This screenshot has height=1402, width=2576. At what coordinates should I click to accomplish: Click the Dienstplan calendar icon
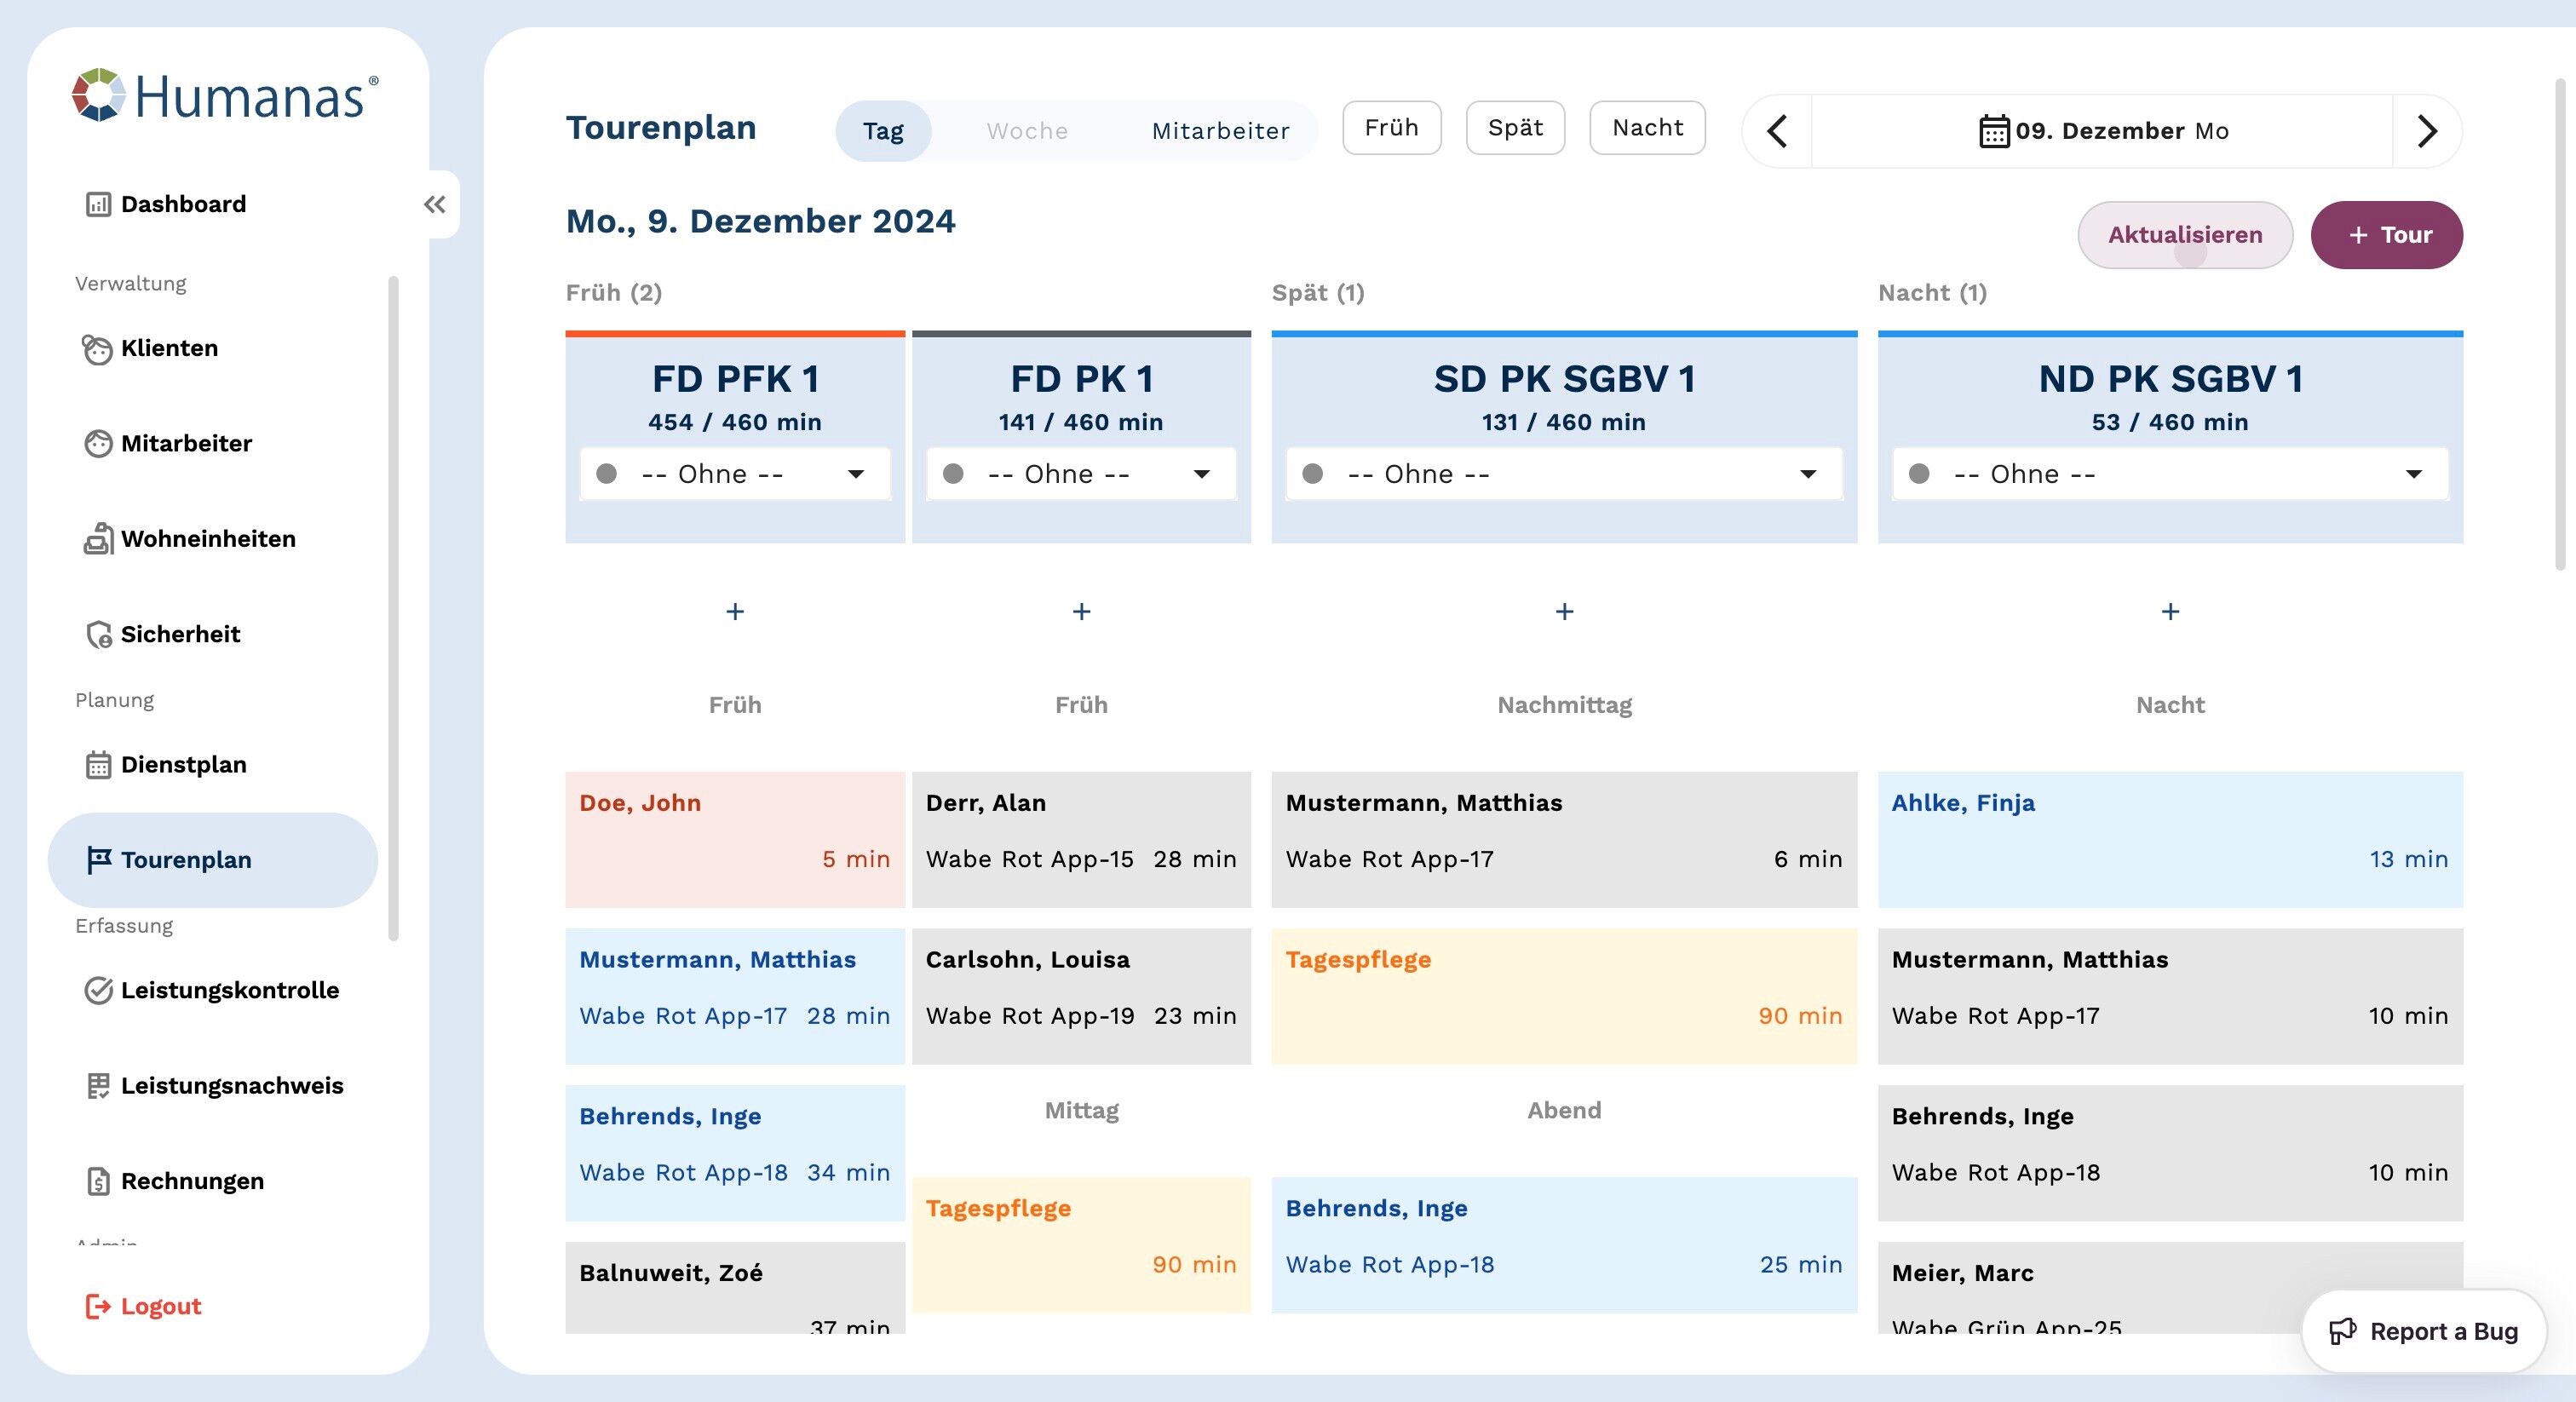coord(98,765)
